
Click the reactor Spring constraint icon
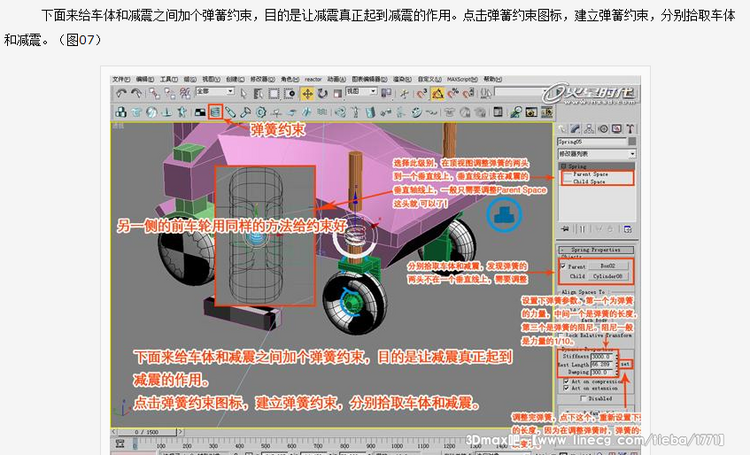(215, 112)
